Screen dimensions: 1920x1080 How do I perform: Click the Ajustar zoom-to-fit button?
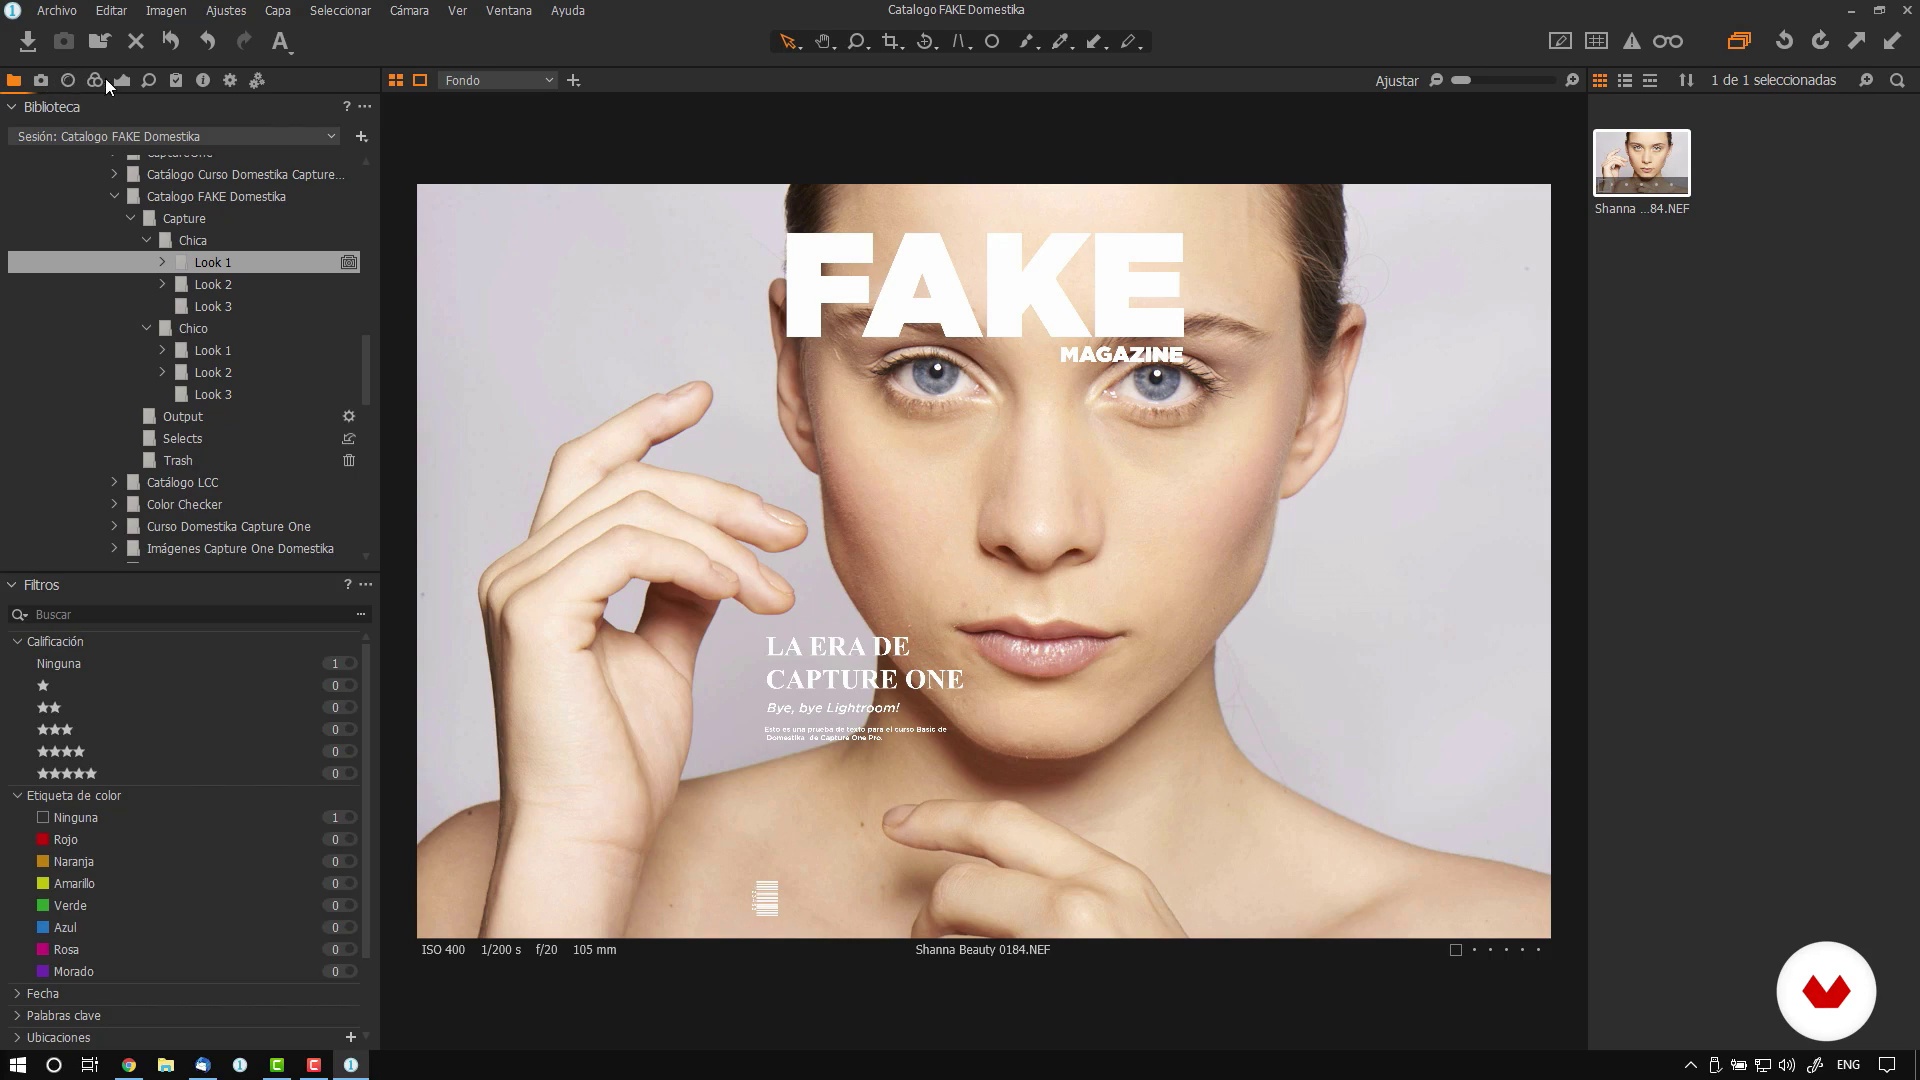(1396, 81)
